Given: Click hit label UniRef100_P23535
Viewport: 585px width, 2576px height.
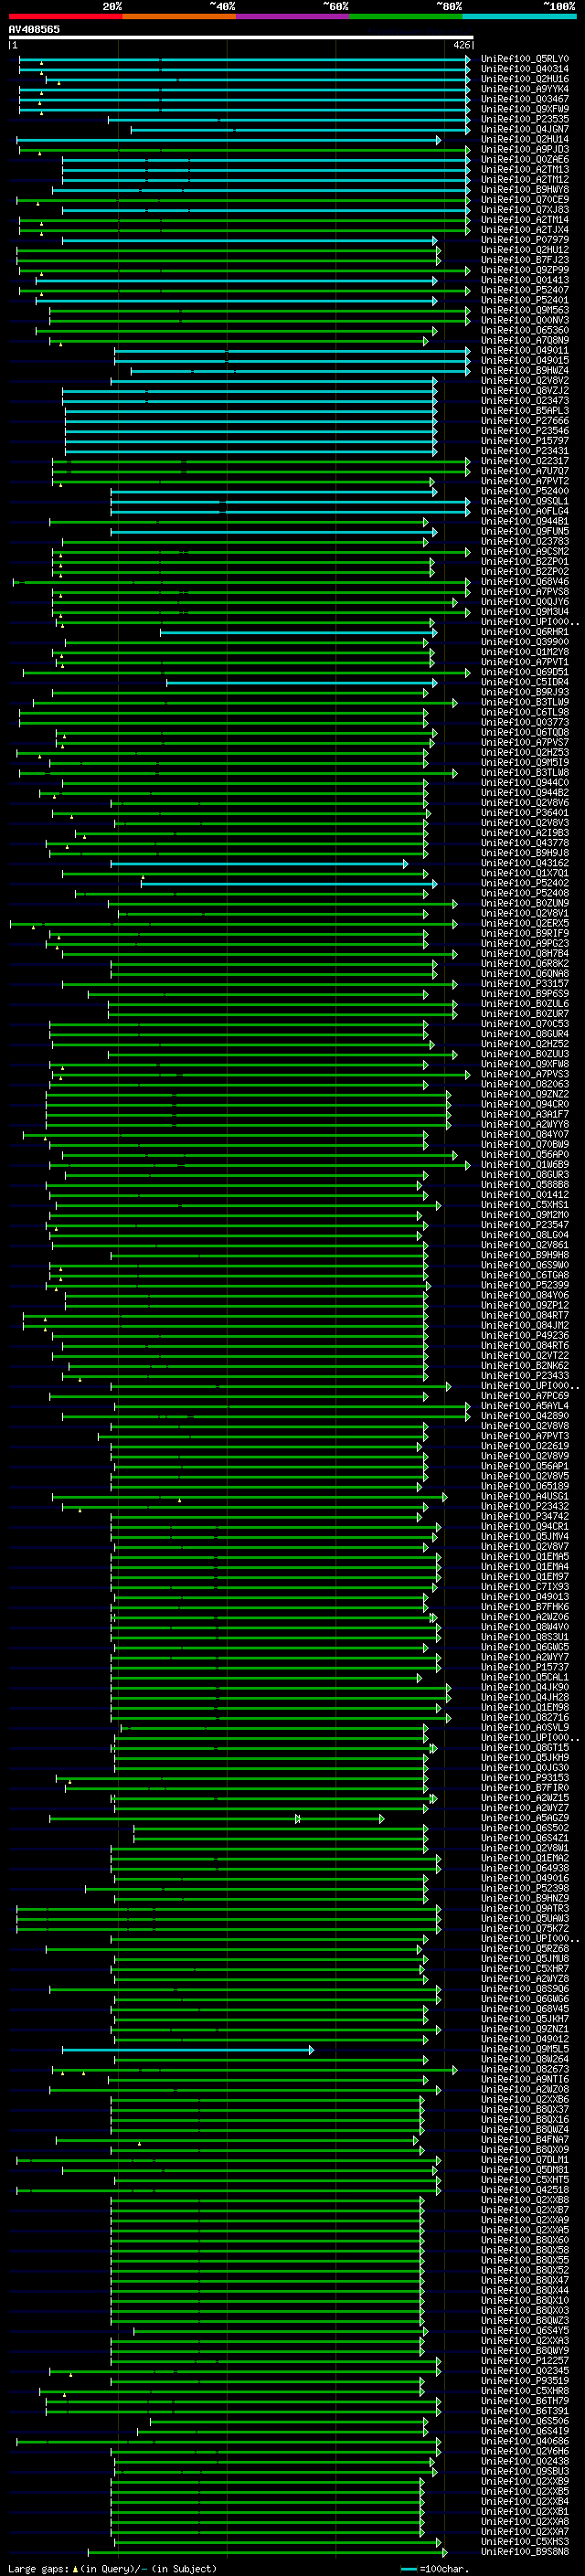Looking at the screenshot, I should point(524,119).
